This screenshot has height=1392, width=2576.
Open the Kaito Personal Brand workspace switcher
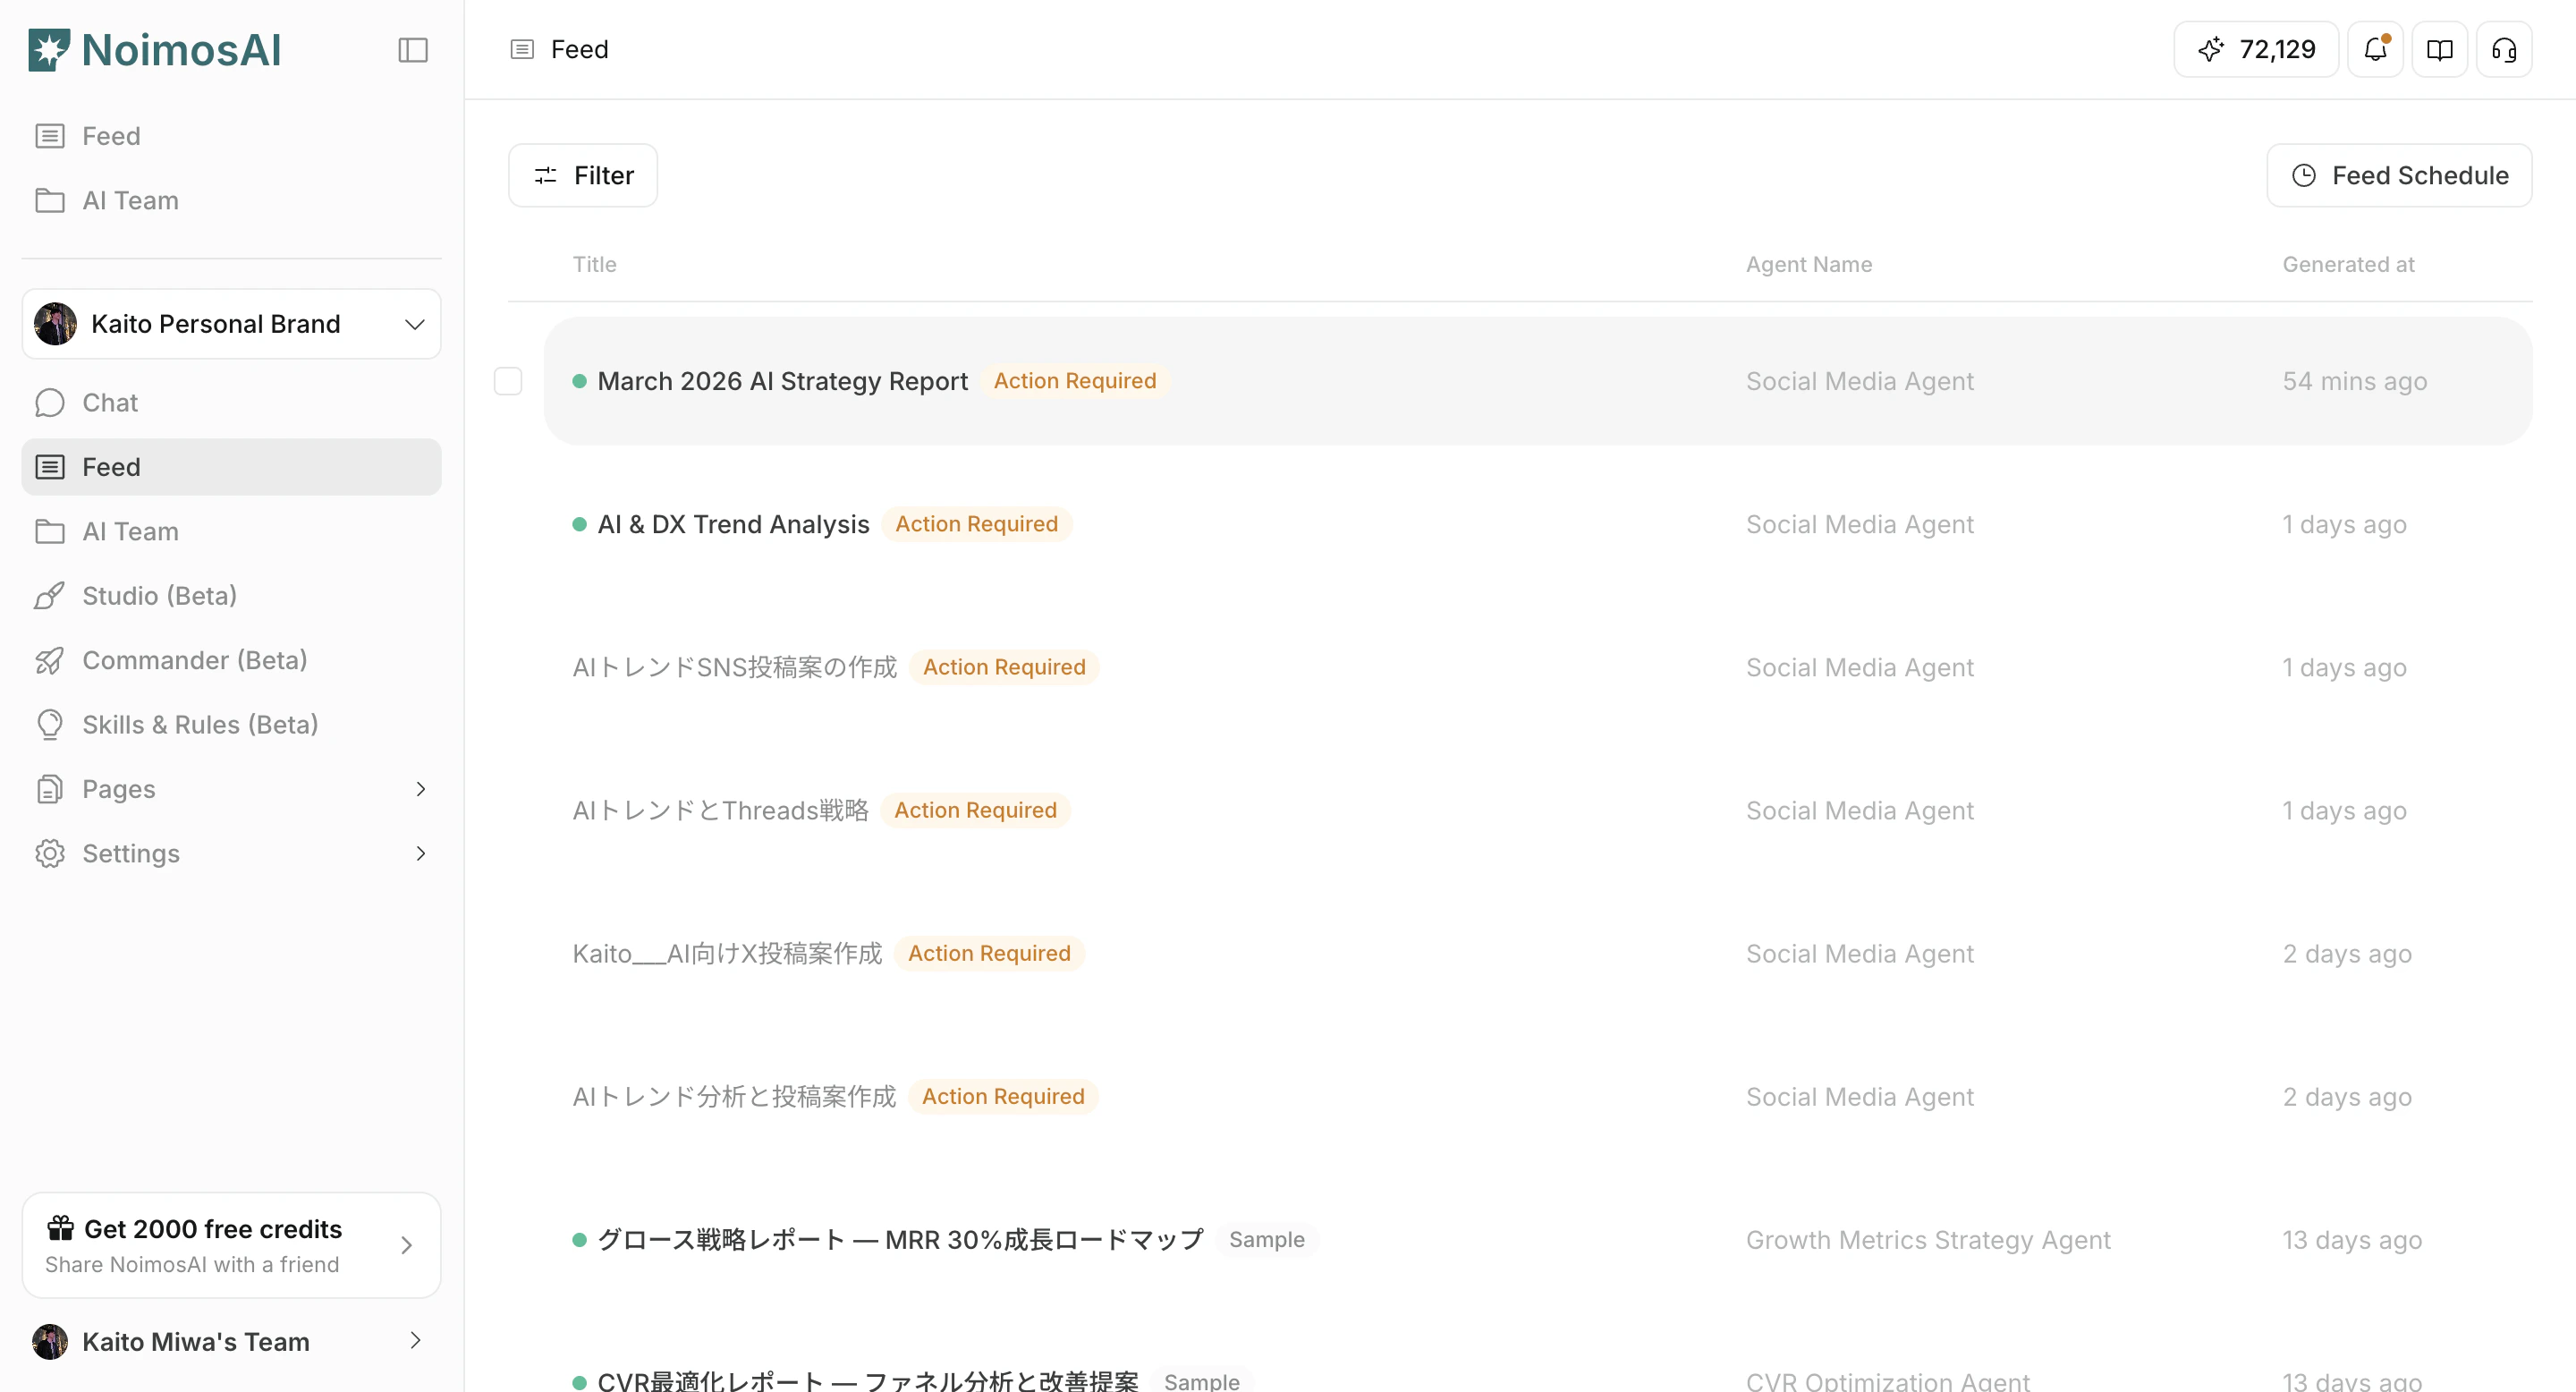[x=231, y=323]
